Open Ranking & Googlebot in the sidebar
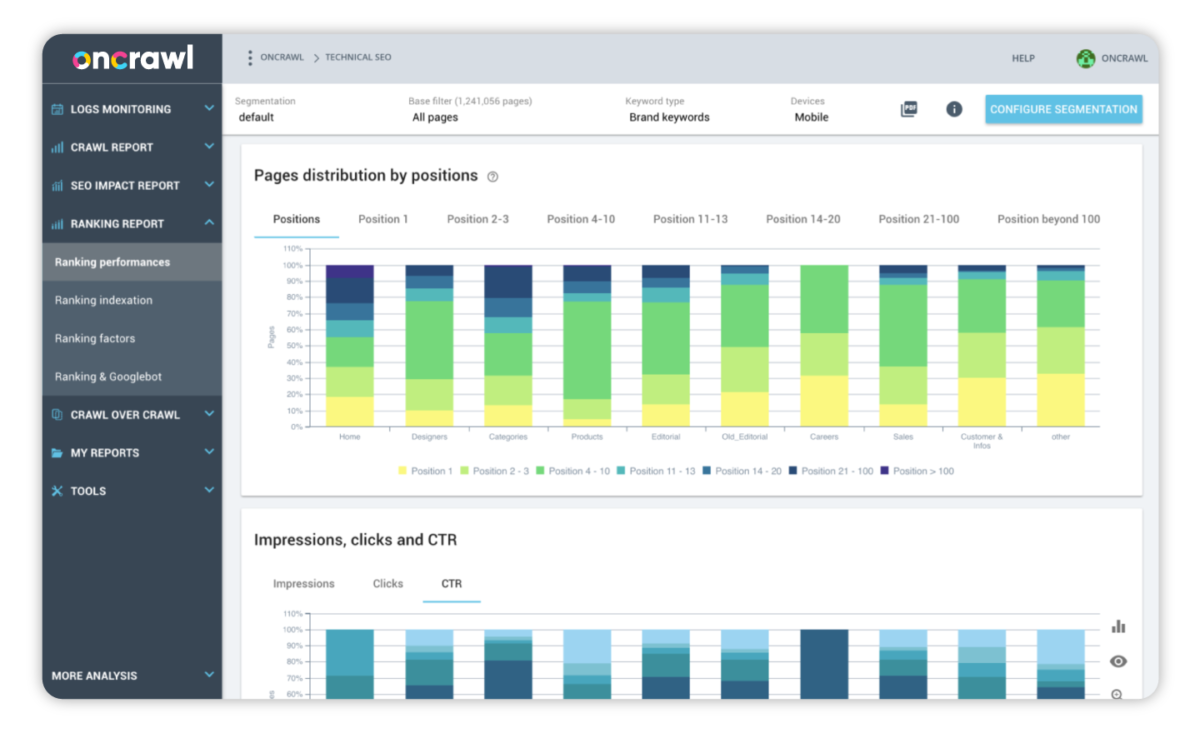The image size is (1200, 733). pyautogui.click(x=132, y=376)
